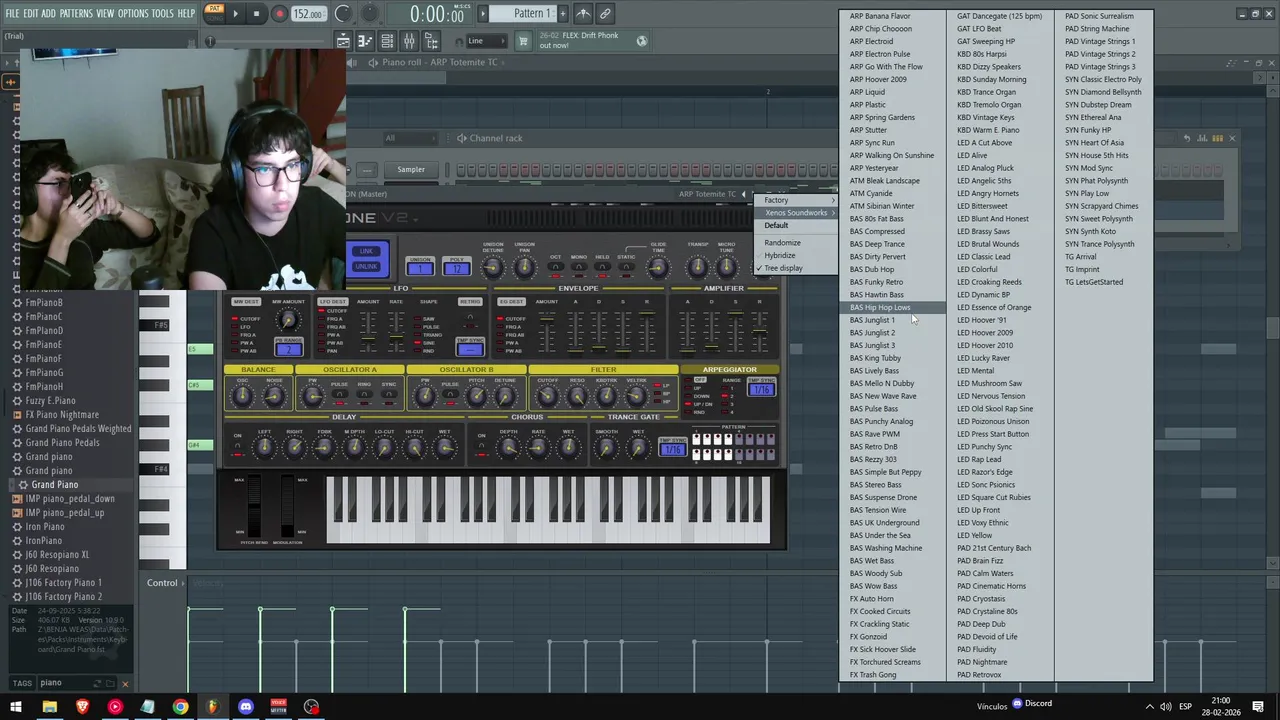
Task: Expand the Xenos Soundworks submenu
Action: (x=796, y=212)
